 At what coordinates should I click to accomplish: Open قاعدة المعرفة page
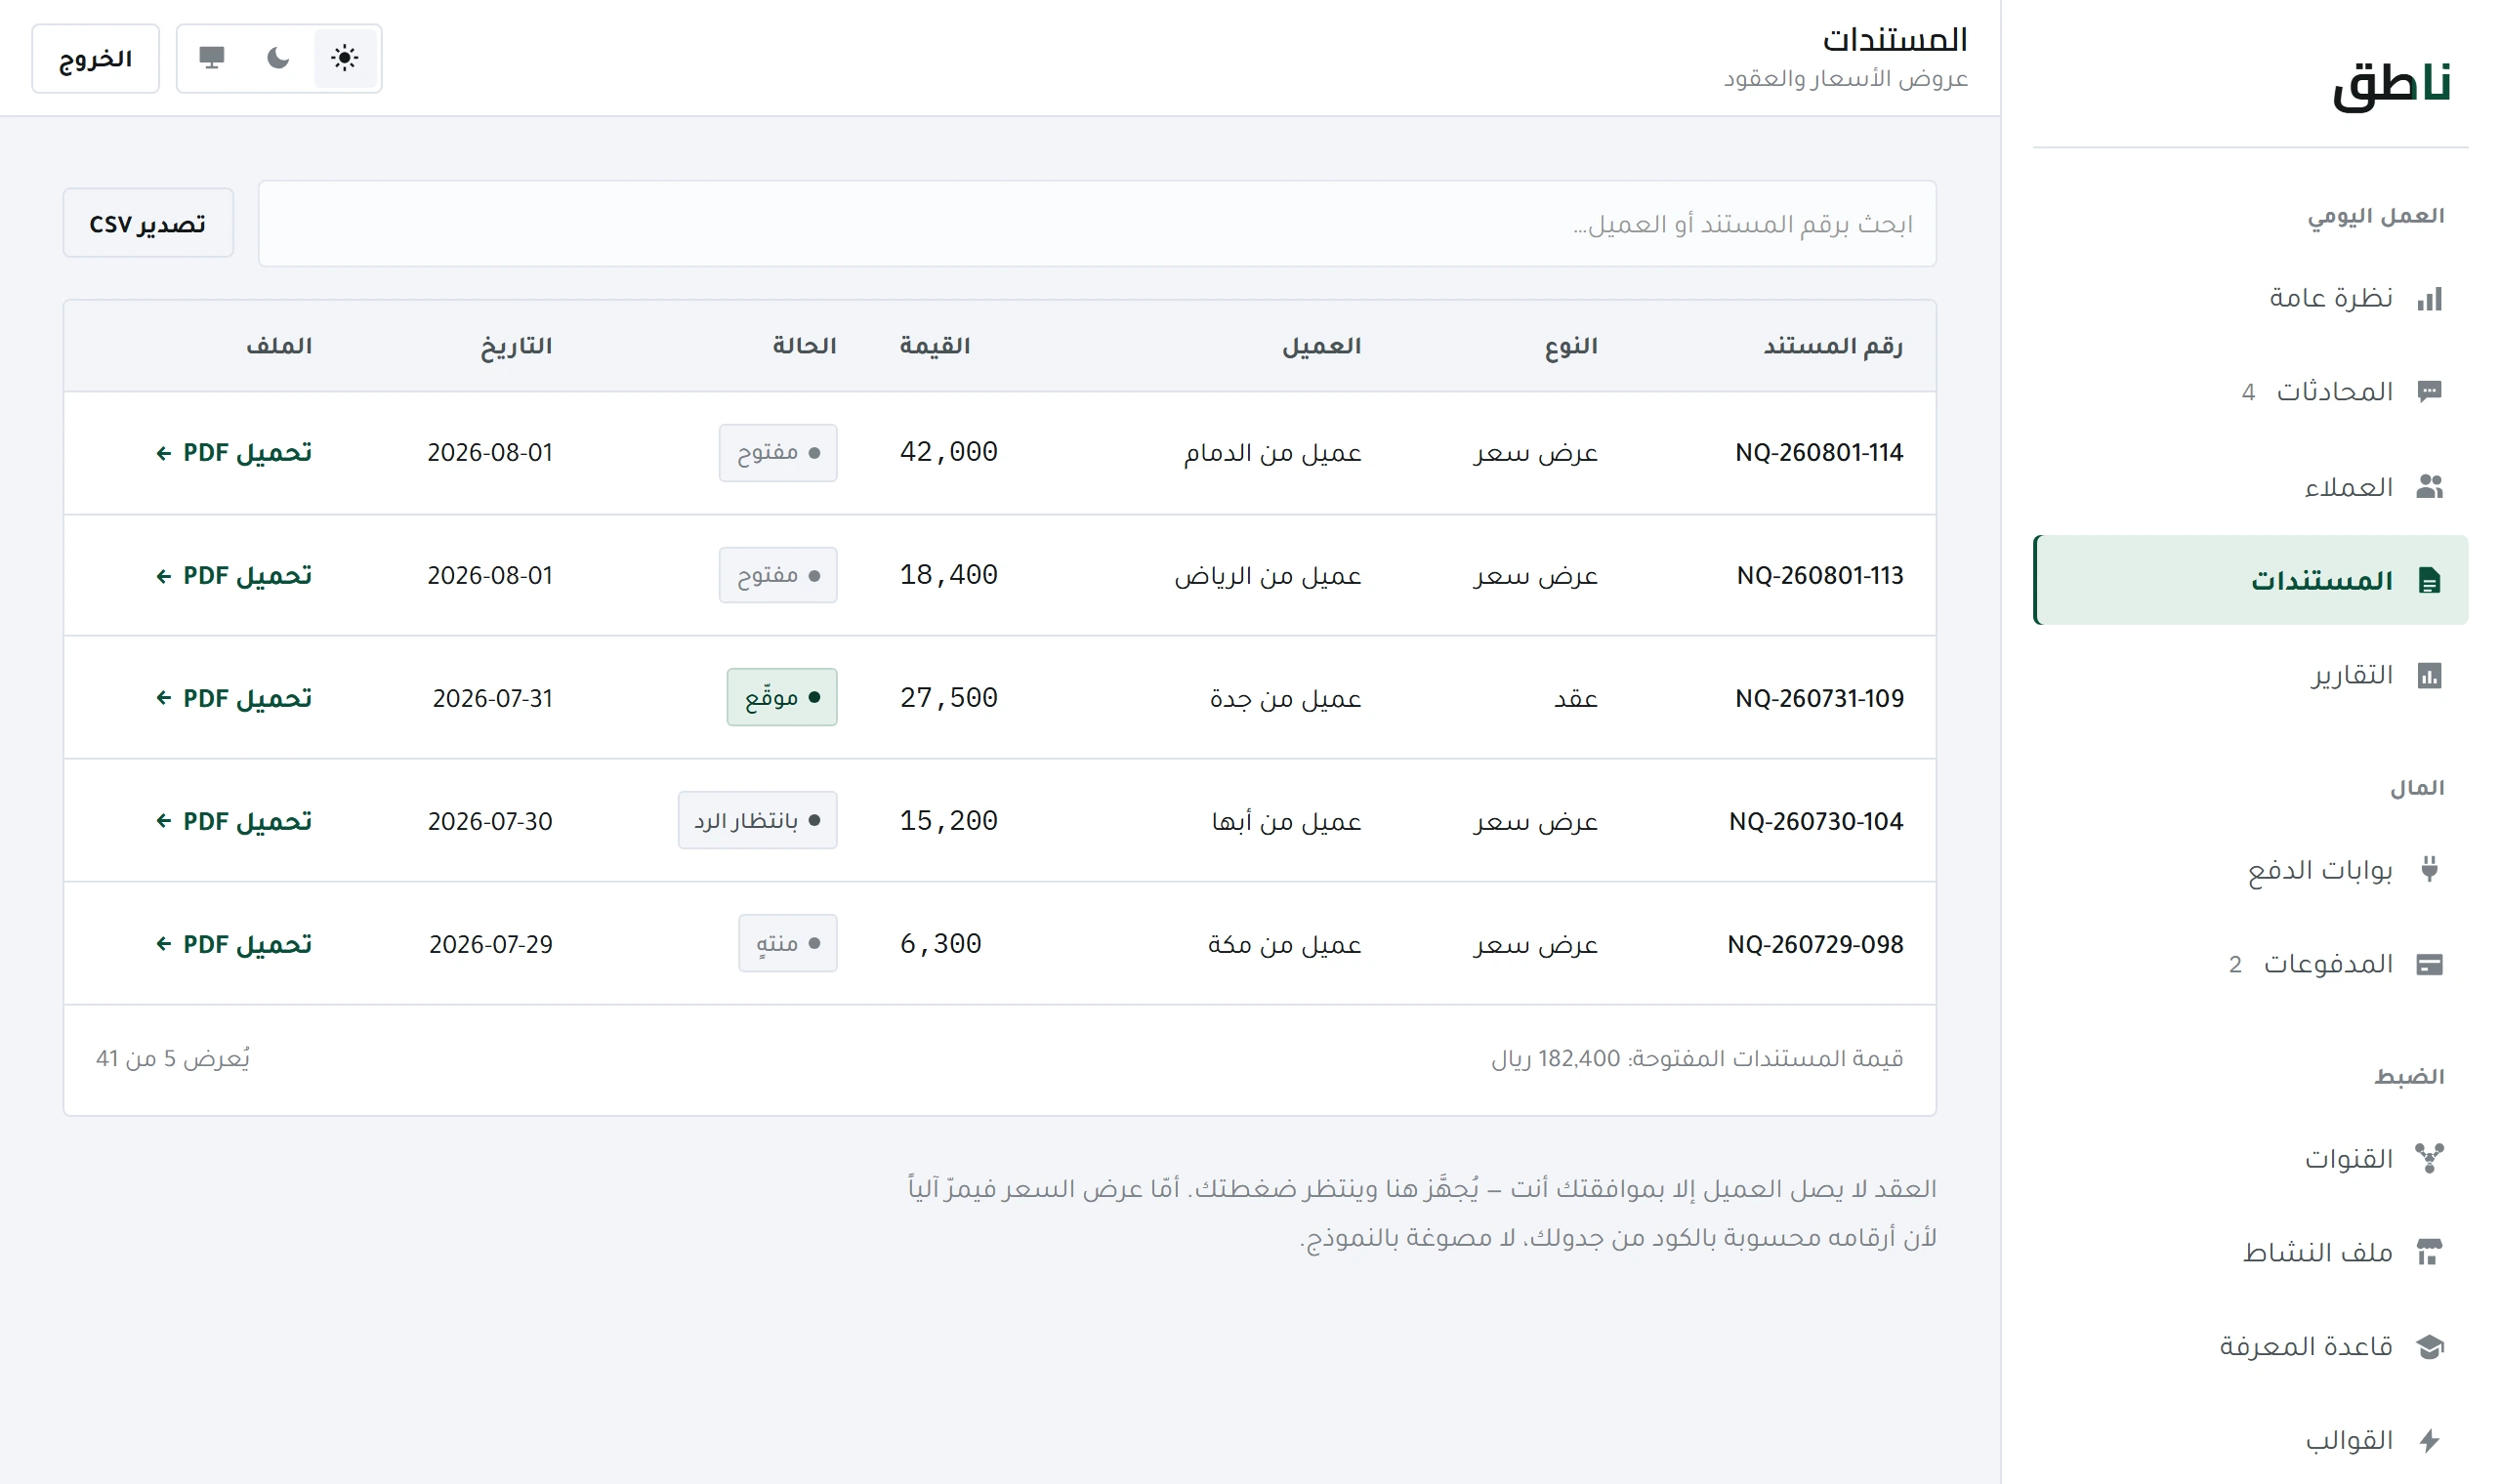(2250, 1346)
